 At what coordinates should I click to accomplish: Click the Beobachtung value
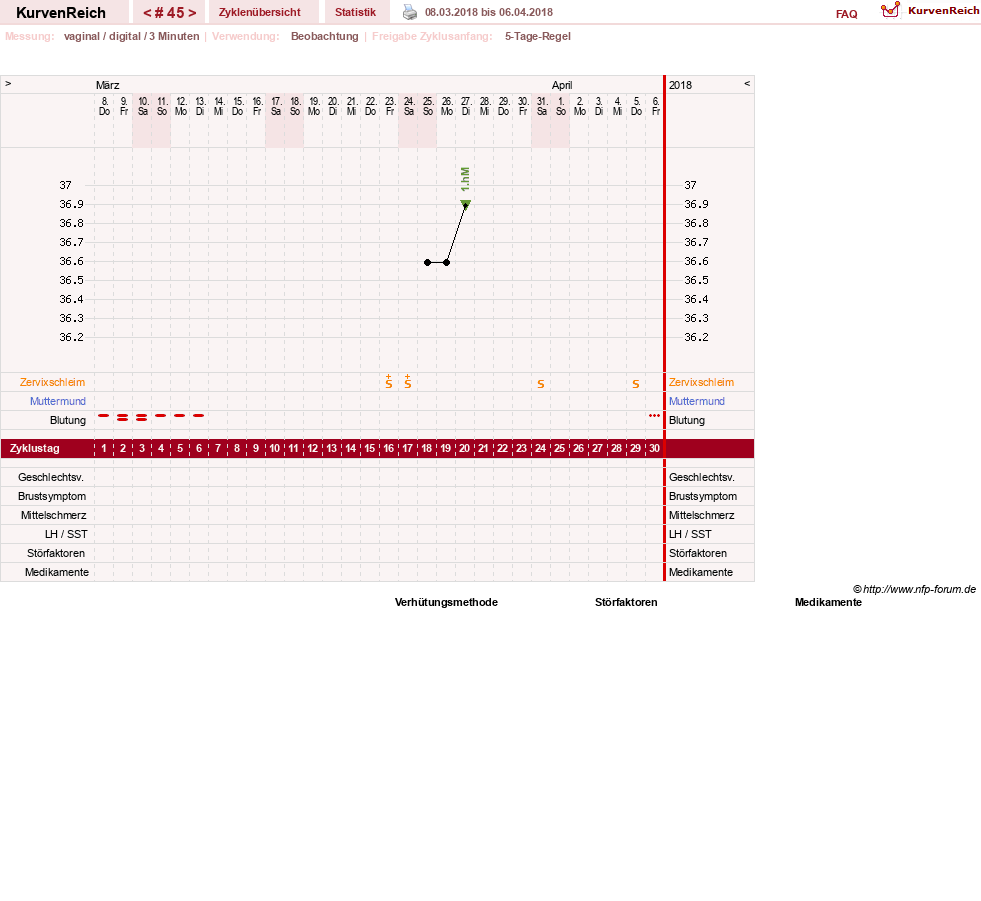(325, 36)
